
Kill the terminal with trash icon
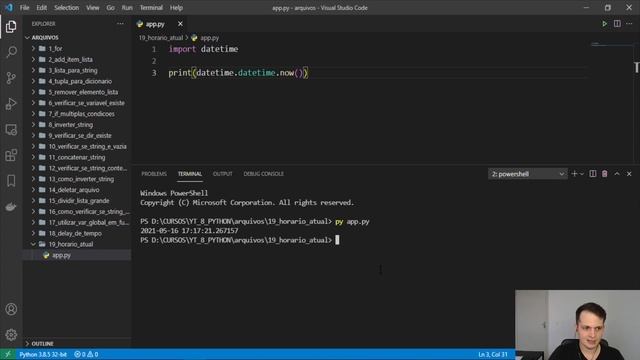click(x=604, y=174)
